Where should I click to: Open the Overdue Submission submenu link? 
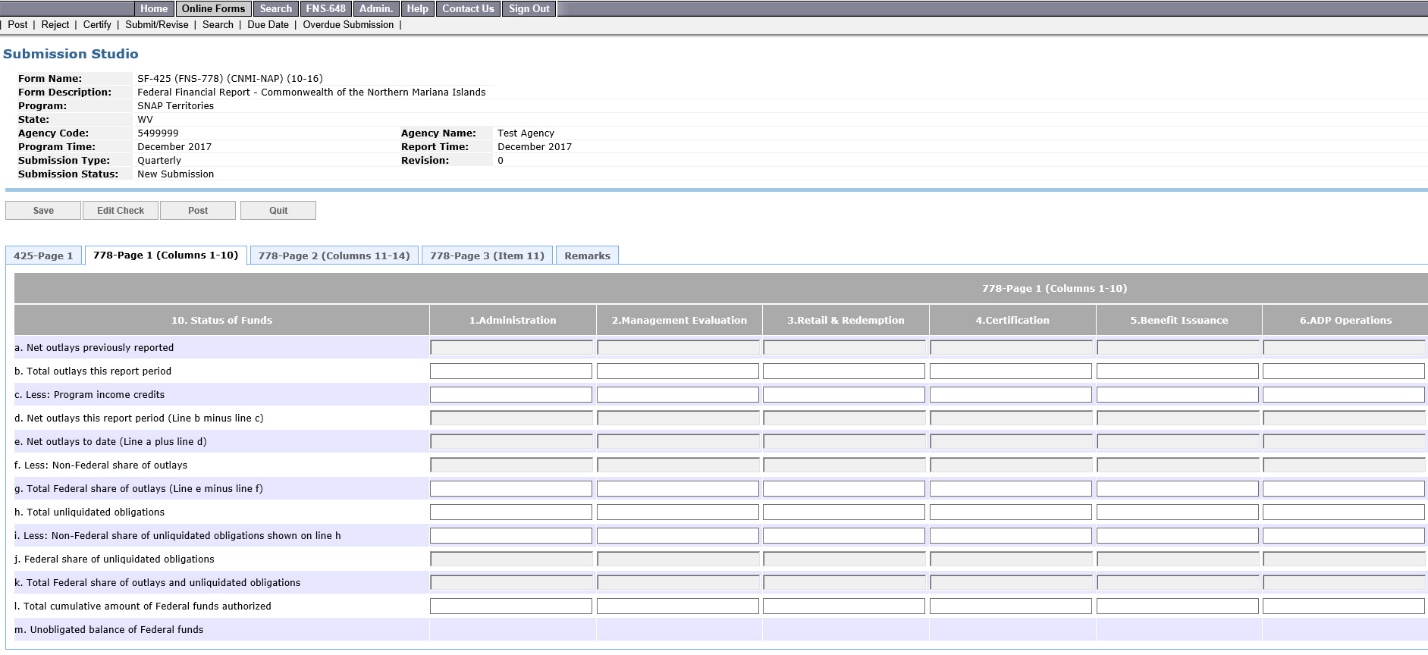[x=348, y=25]
